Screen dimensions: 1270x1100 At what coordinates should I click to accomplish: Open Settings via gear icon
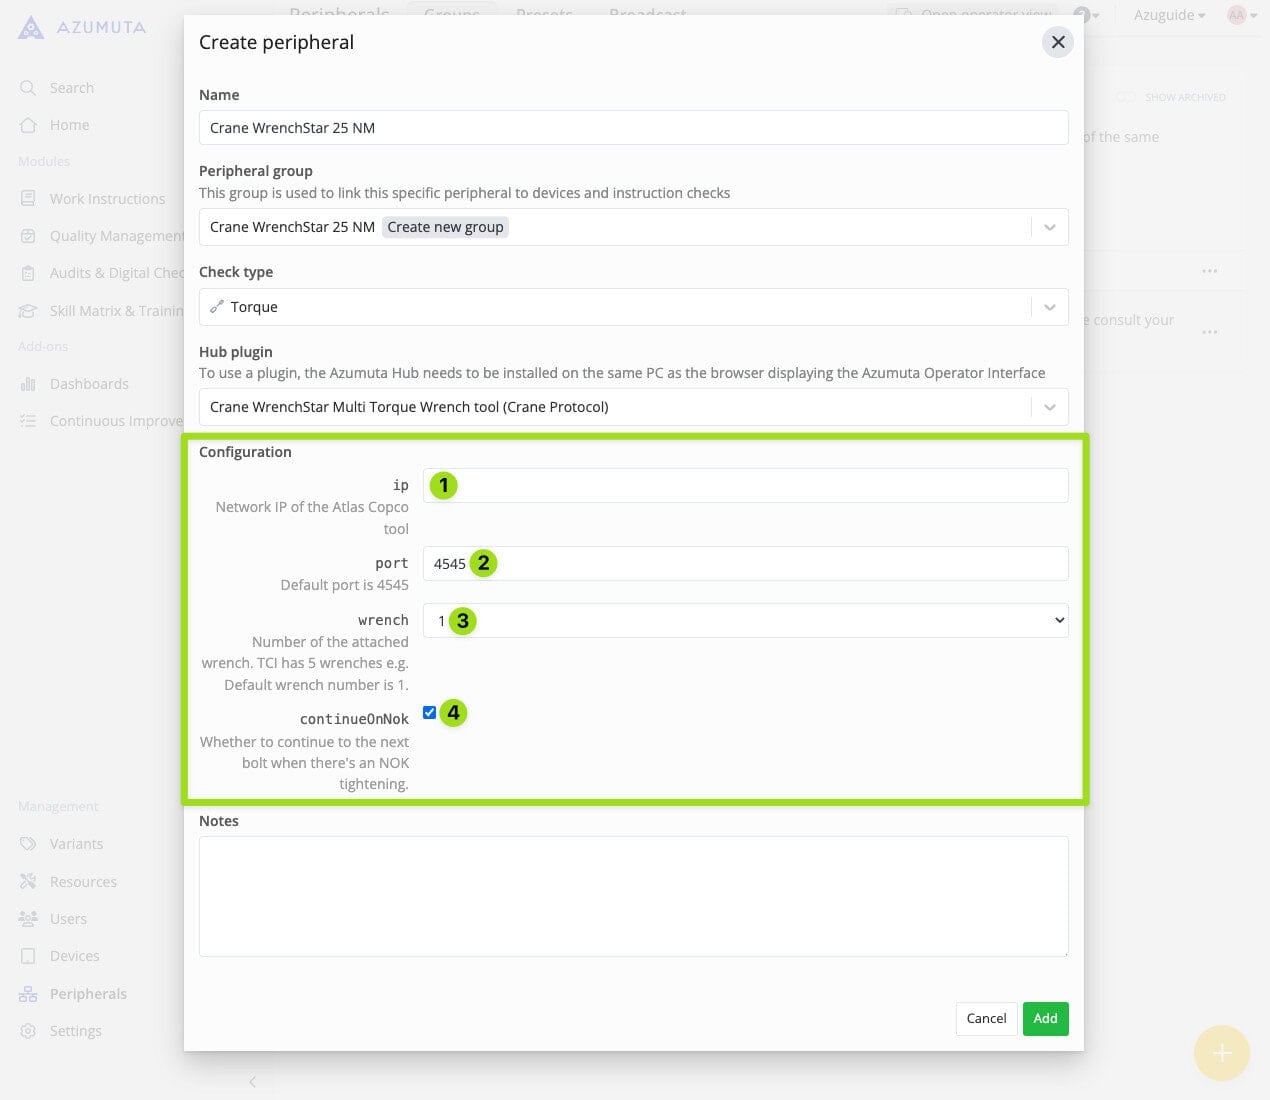pyautogui.click(x=28, y=1031)
